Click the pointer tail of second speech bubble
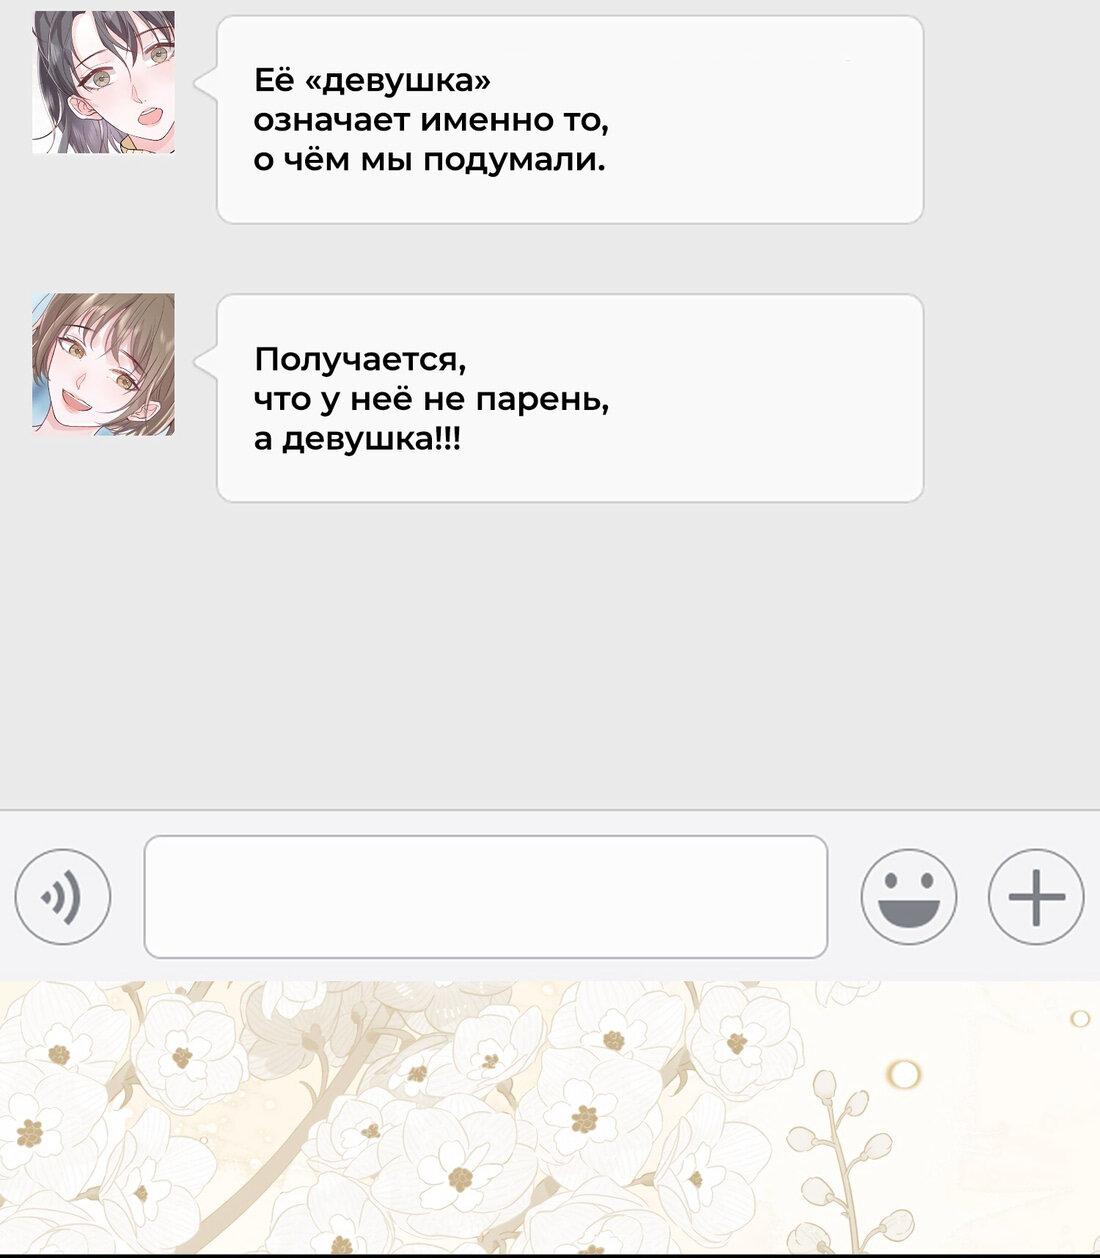The height and width of the screenshot is (1258, 1100). coord(206,363)
